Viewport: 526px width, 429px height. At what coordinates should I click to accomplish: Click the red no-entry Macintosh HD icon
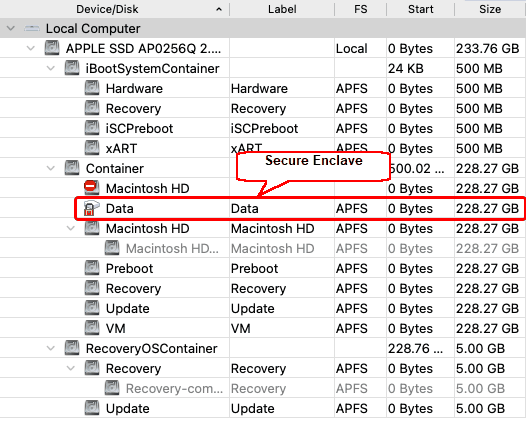tap(91, 187)
